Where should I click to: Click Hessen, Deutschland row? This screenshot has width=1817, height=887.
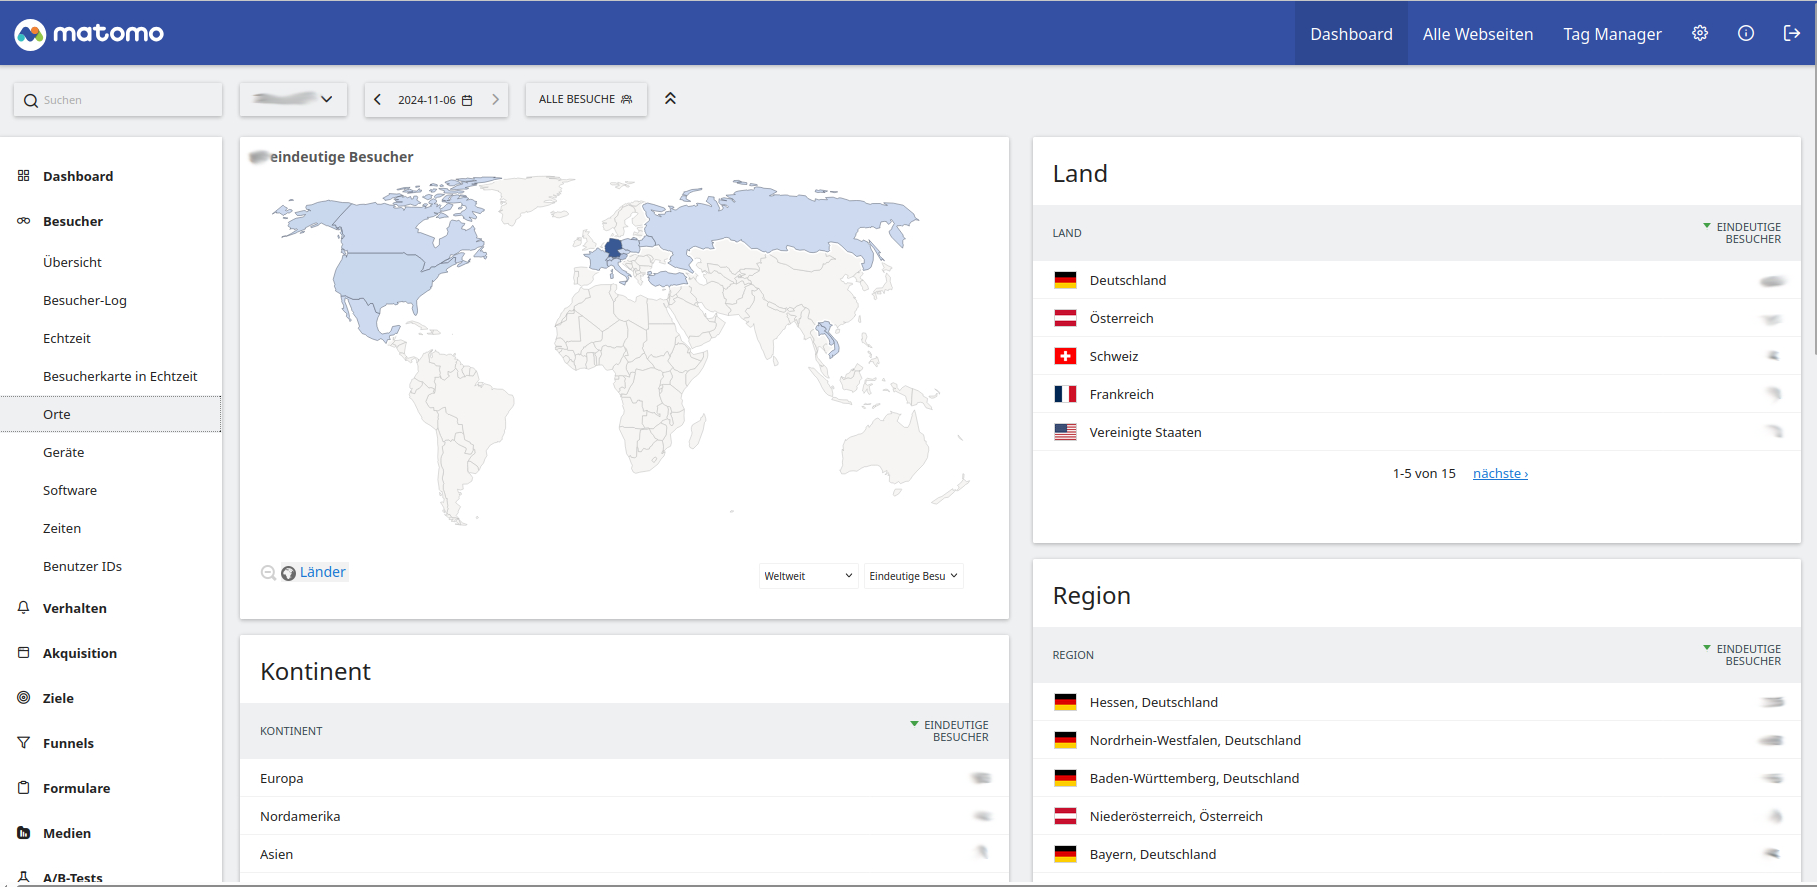point(1417,702)
